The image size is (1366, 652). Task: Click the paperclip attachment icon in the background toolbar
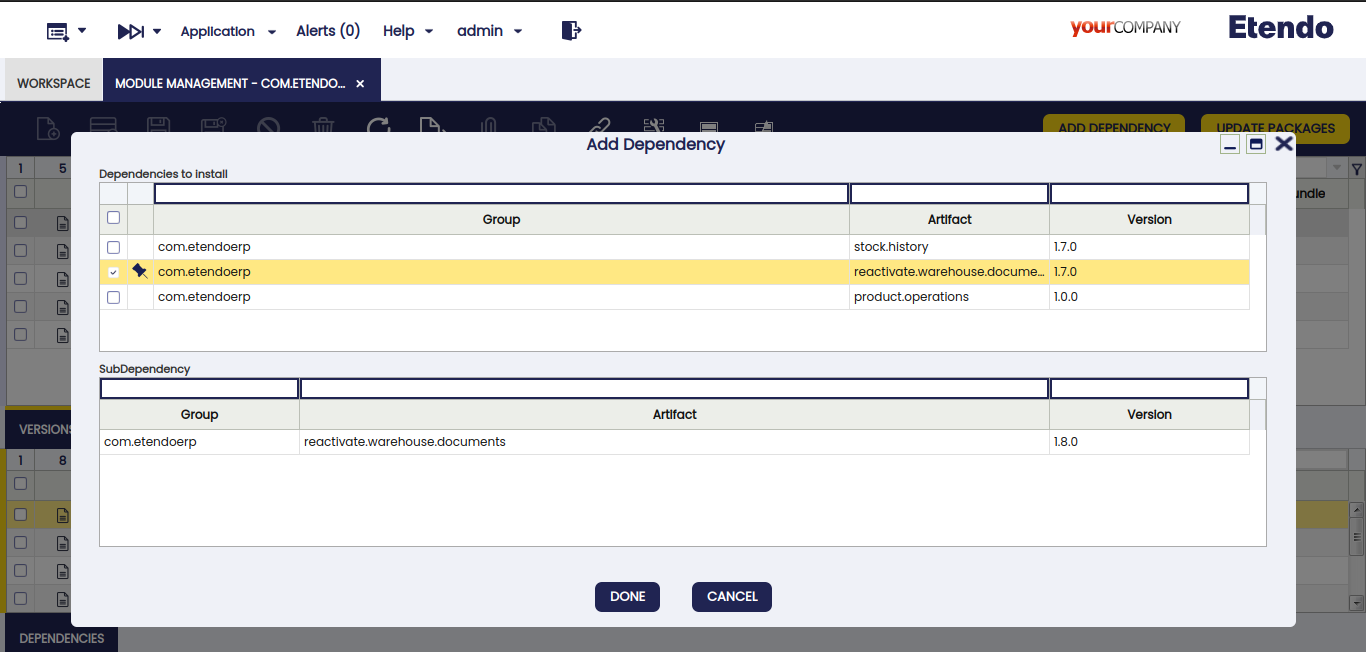coord(489,128)
